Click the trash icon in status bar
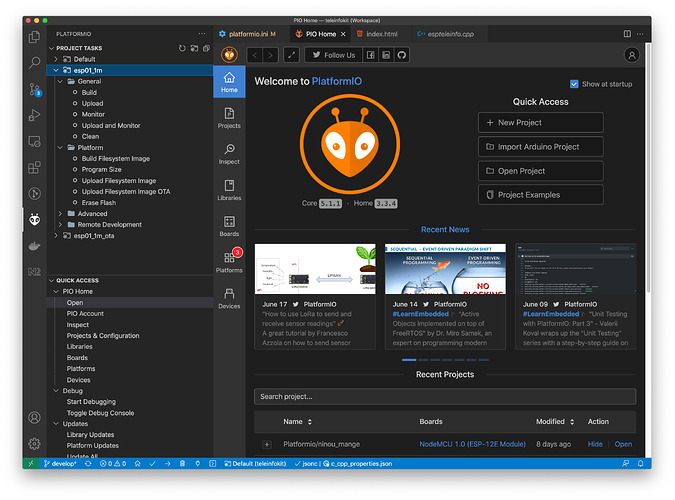This screenshot has width=675, height=500. point(182,464)
